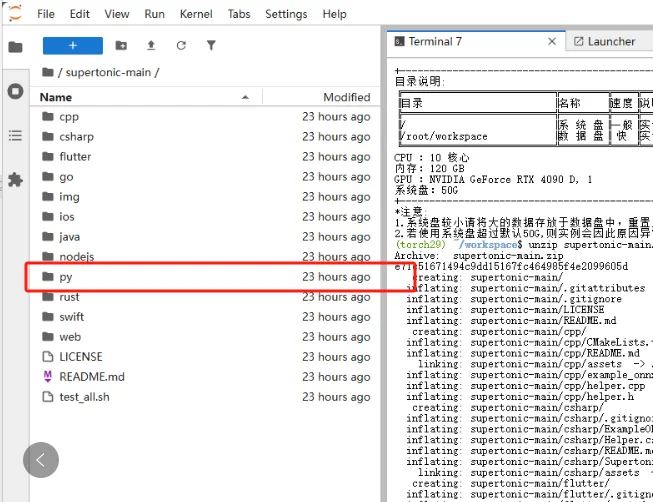Toggle the file filter funnel icon
Viewport: 653px width, 502px height.
coord(211,45)
